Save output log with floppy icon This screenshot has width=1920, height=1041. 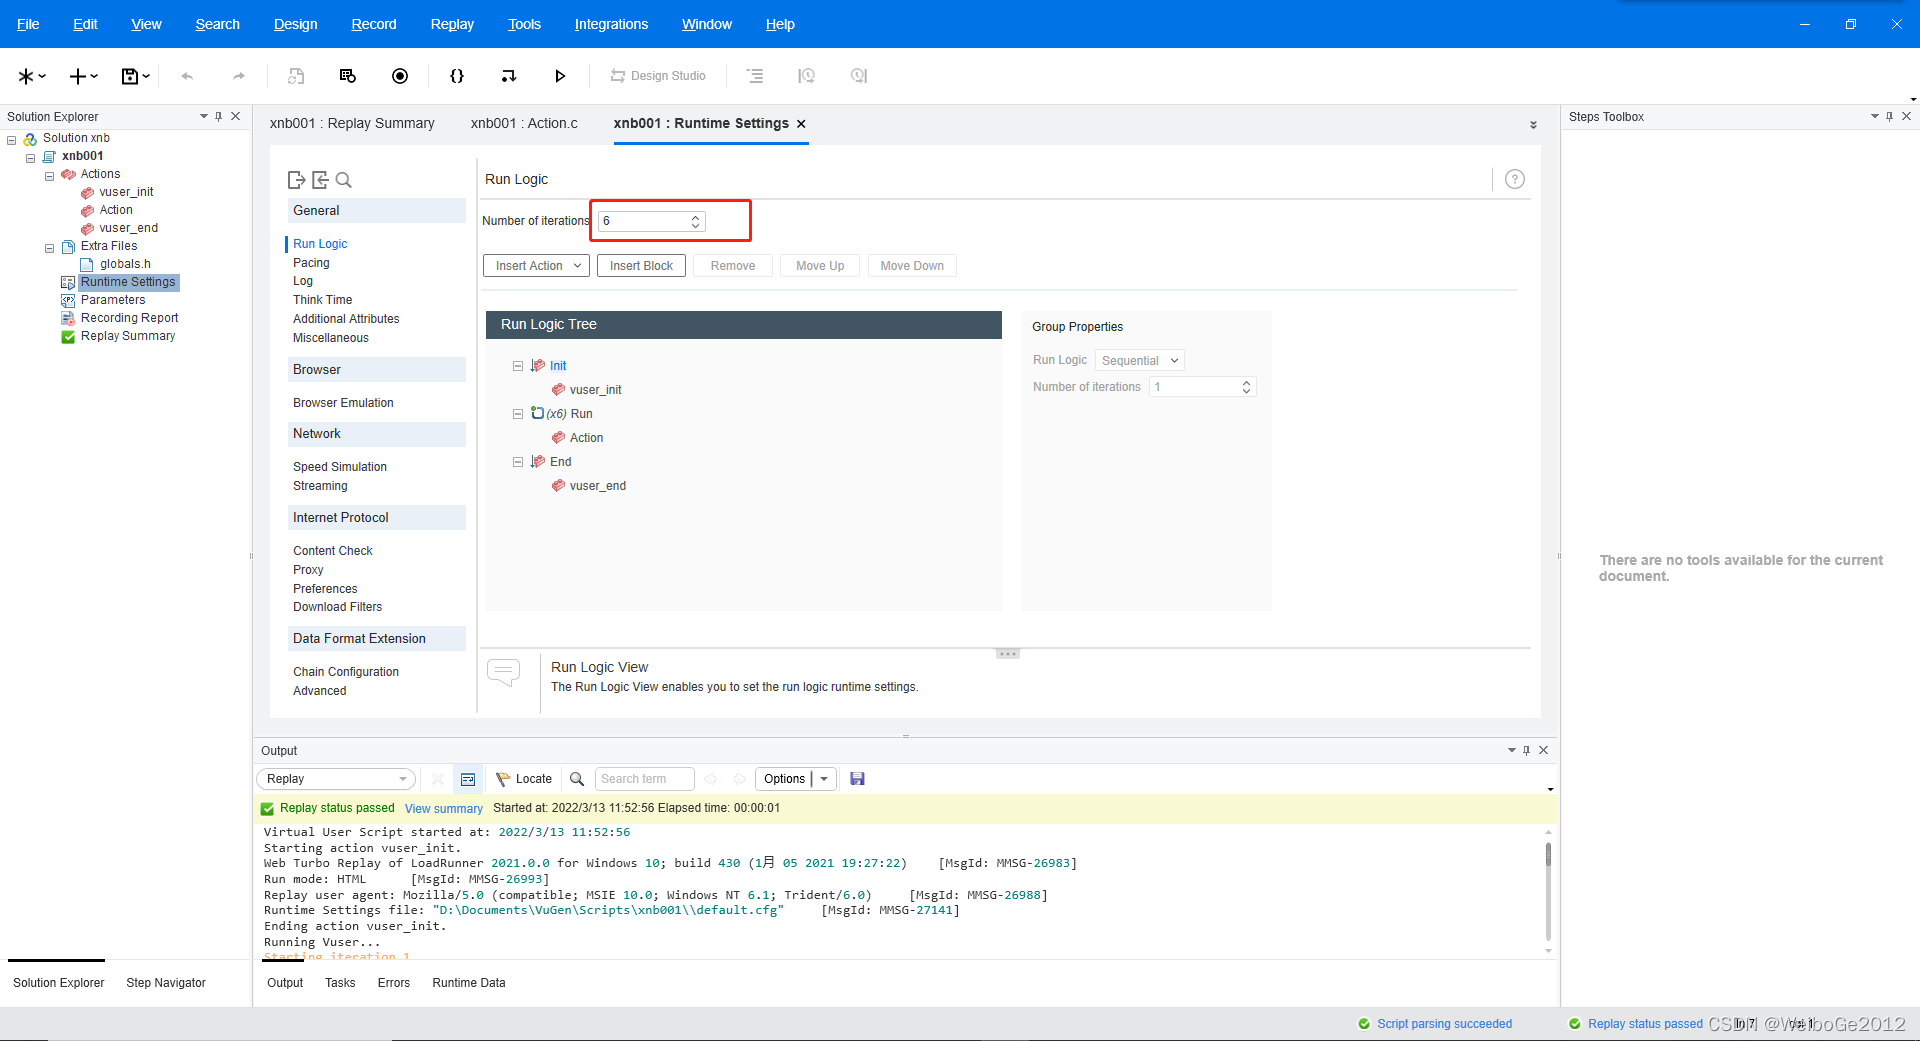tap(857, 779)
